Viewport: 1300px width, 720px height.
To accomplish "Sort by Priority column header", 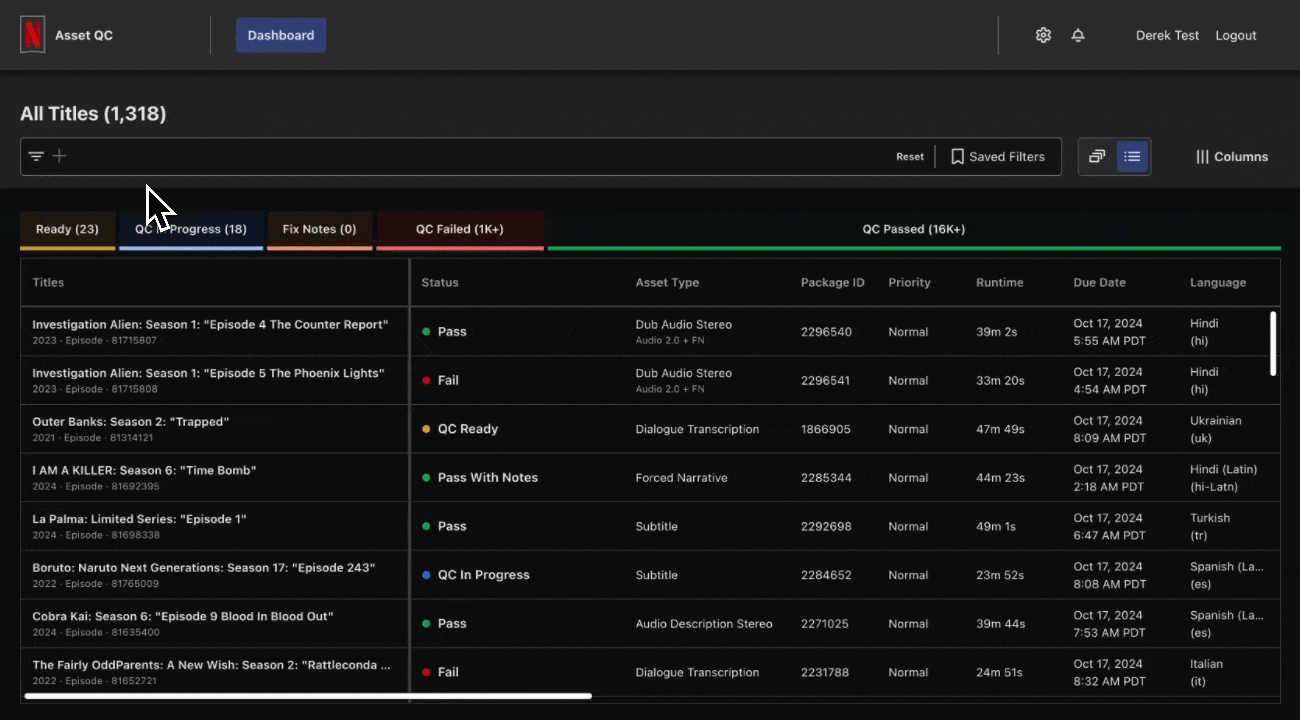I will coord(909,282).
